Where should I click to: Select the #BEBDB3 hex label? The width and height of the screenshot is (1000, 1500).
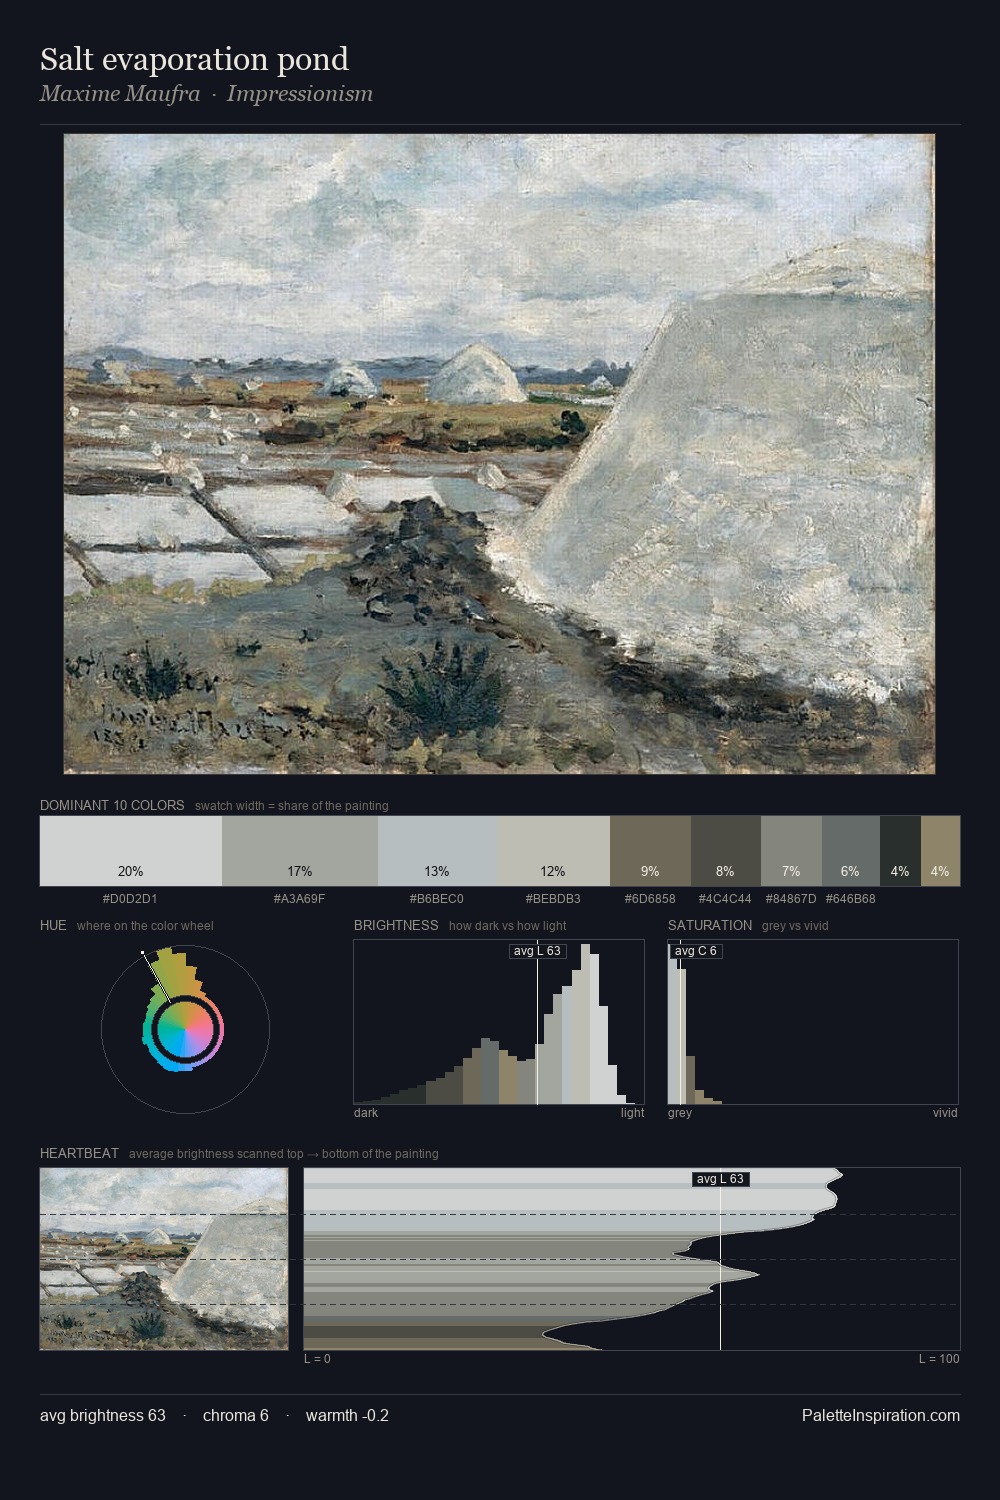click(552, 899)
